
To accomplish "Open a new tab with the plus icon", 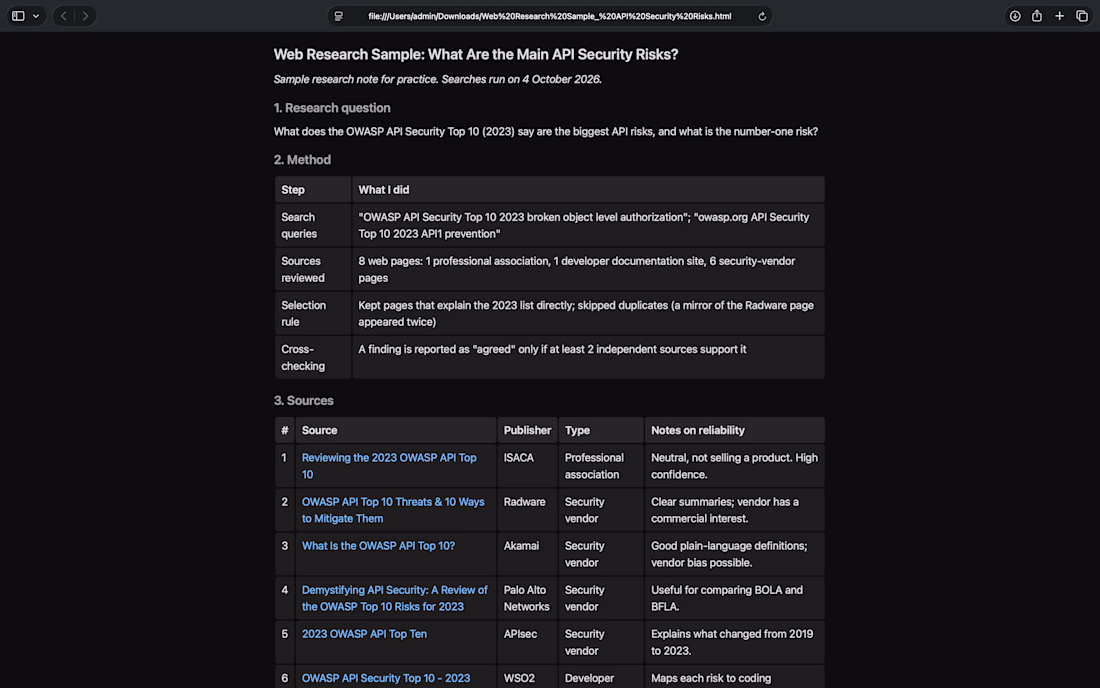I will [1059, 15].
